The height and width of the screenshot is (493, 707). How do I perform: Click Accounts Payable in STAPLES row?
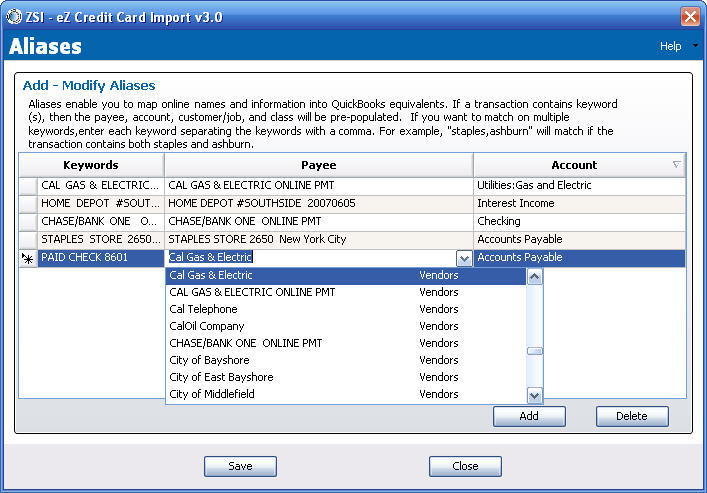click(x=580, y=240)
